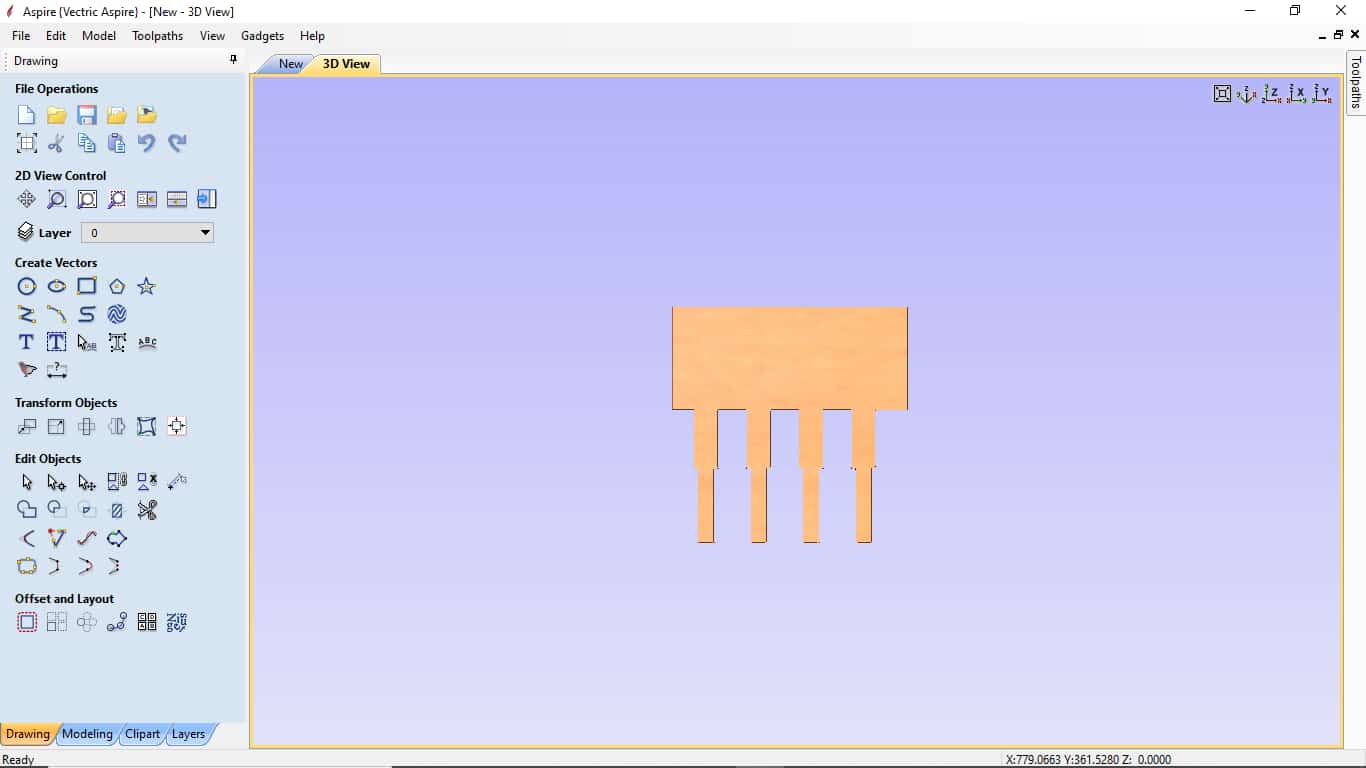View down the Z axis icon

[x=1272, y=94]
